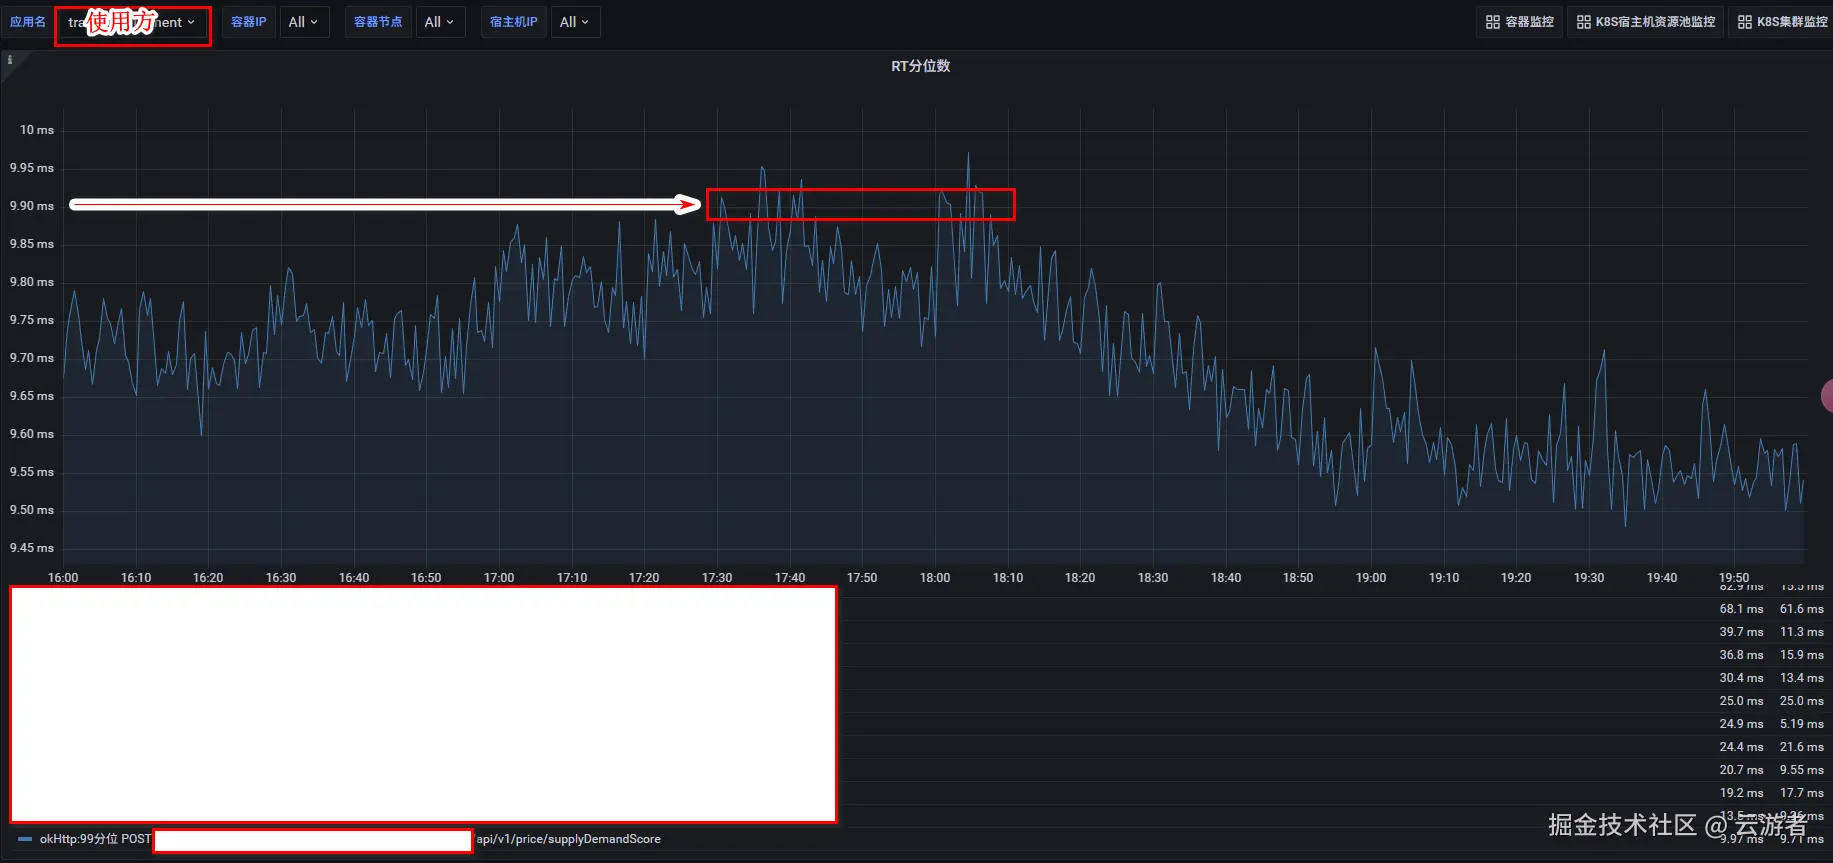Viewport: 1833px width, 863px height.
Task: Open the K8S宿主机资源池监控 dashboard link
Action: [x=1655, y=22]
